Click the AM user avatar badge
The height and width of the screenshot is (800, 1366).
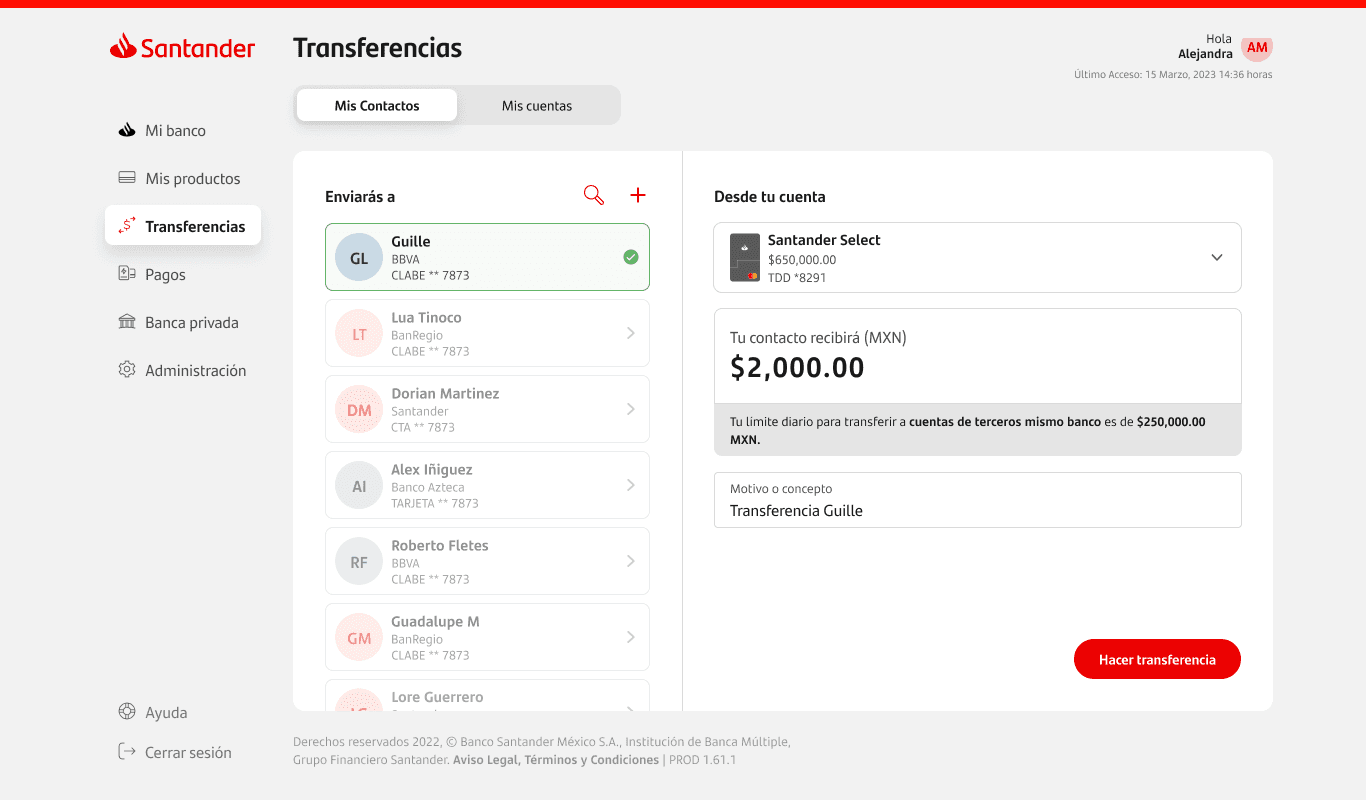[1257, 48]
